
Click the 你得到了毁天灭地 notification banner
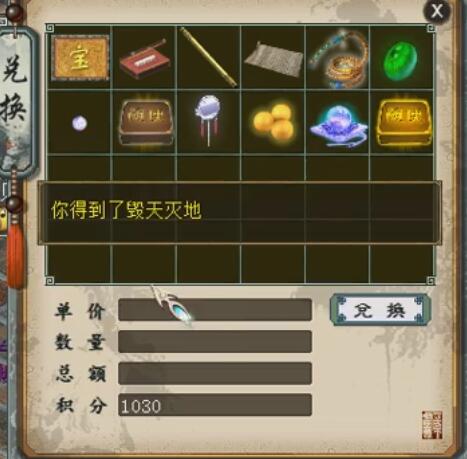pos(240,213)
